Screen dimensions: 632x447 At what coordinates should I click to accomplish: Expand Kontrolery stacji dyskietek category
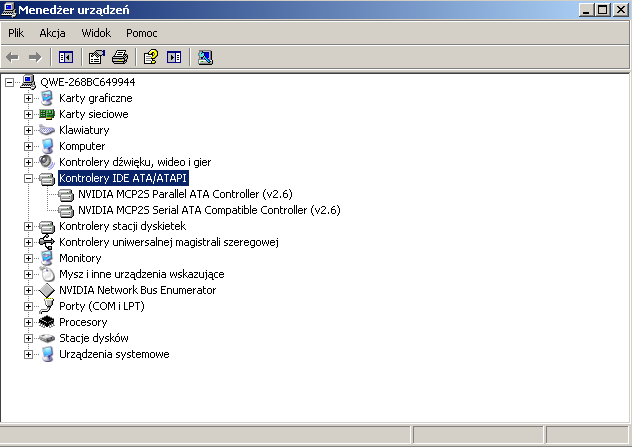tap(28, 226)
